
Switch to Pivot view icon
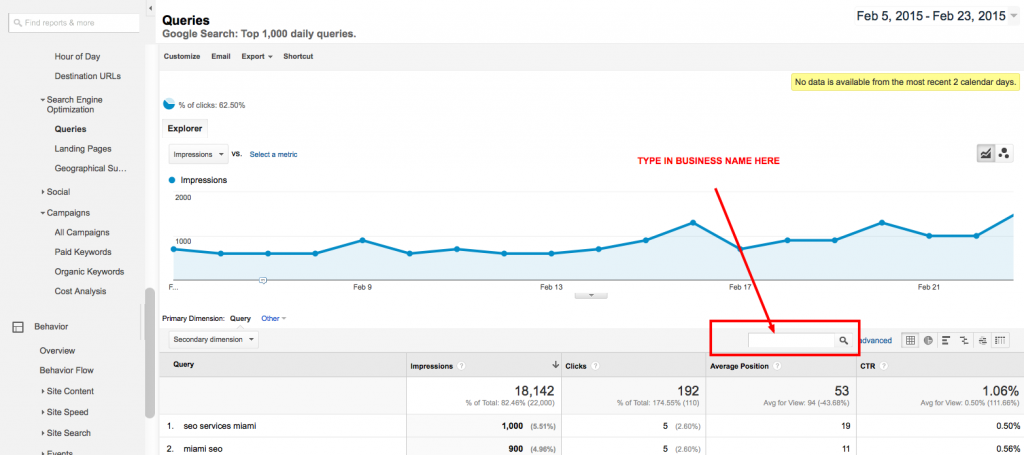coord(1000,340)
